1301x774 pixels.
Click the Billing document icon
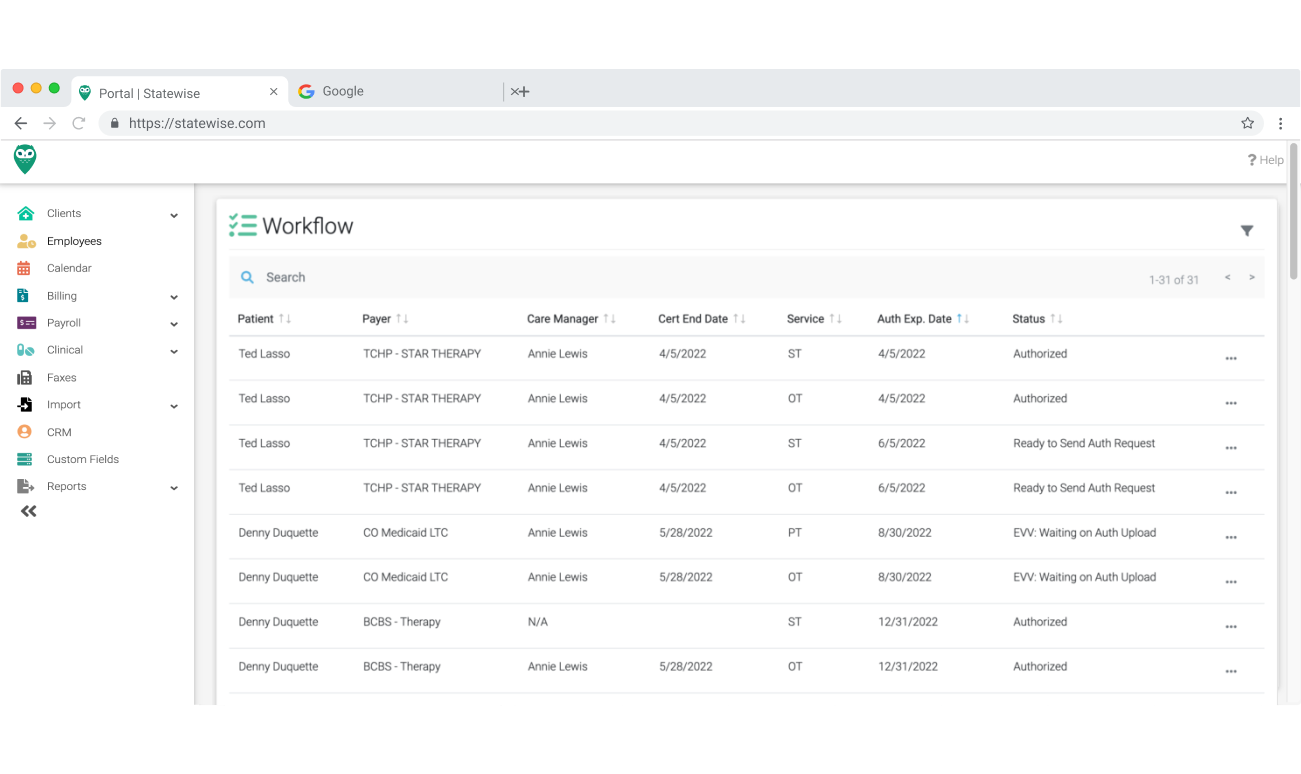(x=23, y=296)
